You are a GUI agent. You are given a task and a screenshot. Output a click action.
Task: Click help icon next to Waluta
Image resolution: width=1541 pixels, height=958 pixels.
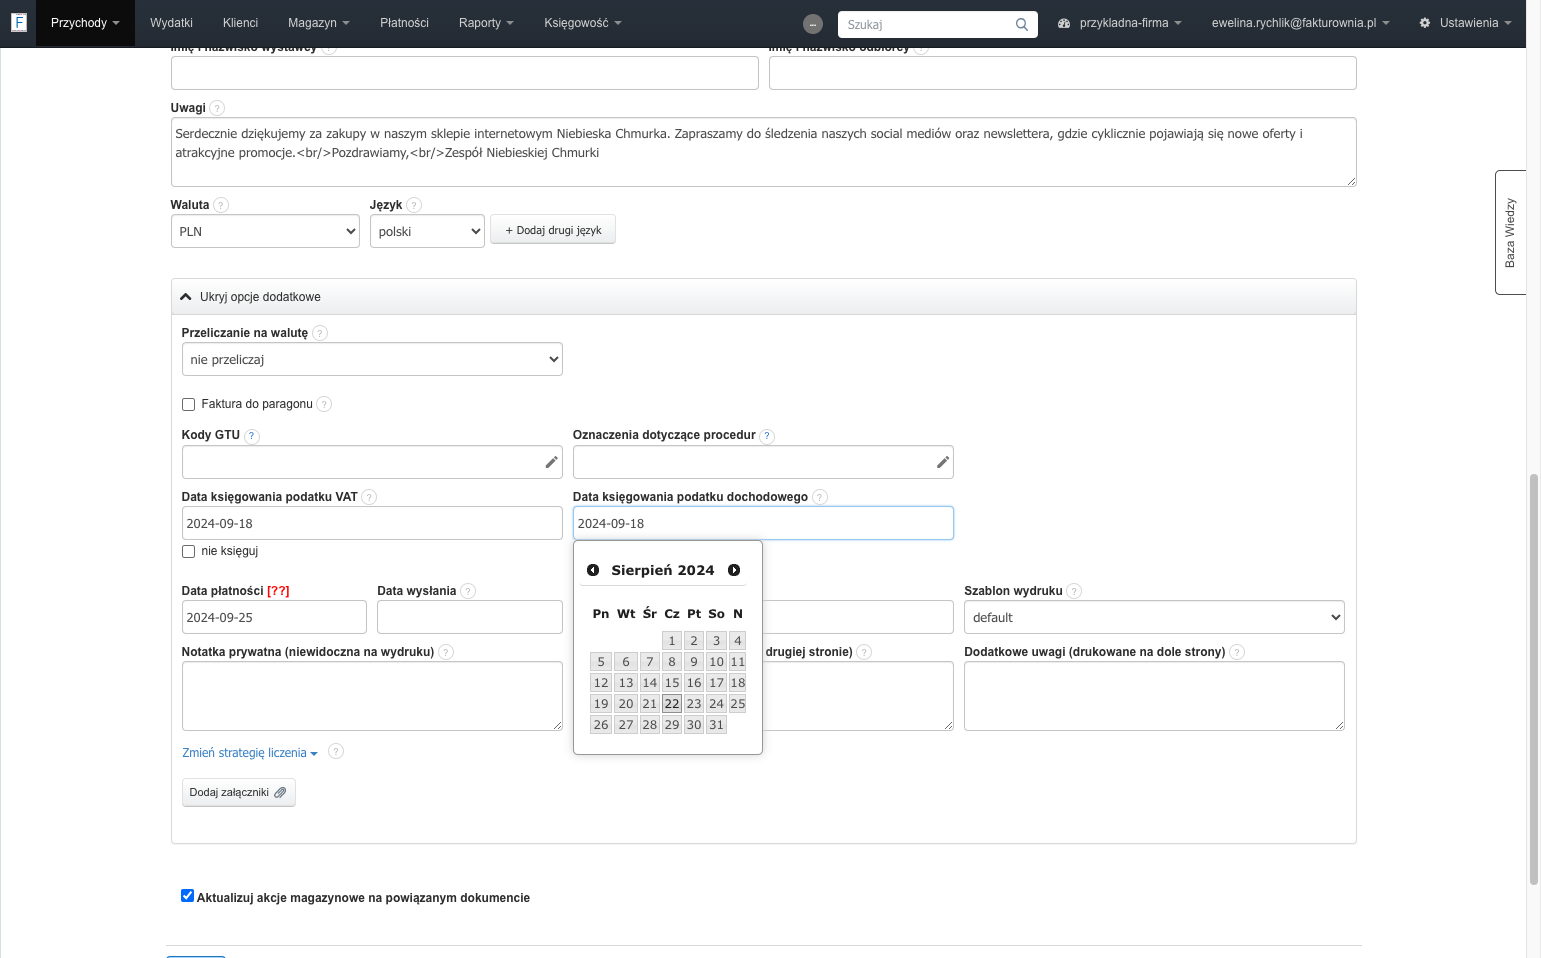coord(221,205)
